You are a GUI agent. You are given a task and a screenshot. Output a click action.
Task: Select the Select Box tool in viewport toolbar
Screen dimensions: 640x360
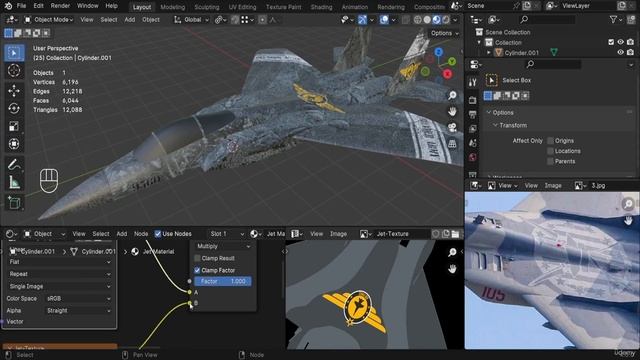pos(14,53)
